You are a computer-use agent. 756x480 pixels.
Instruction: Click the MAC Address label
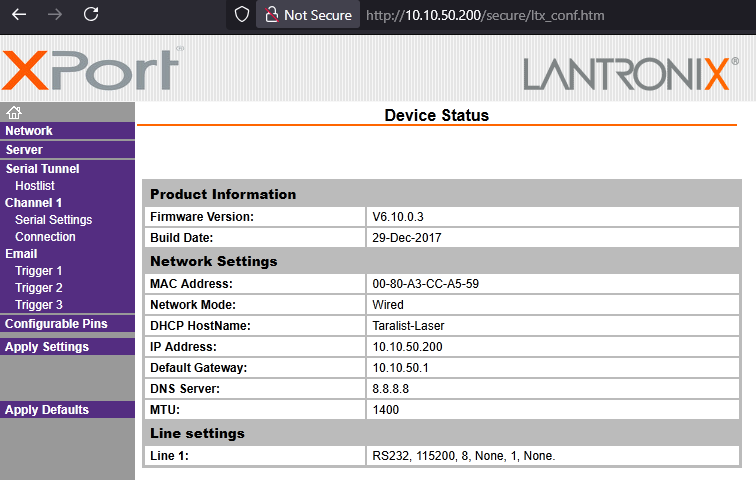point(191,284)
